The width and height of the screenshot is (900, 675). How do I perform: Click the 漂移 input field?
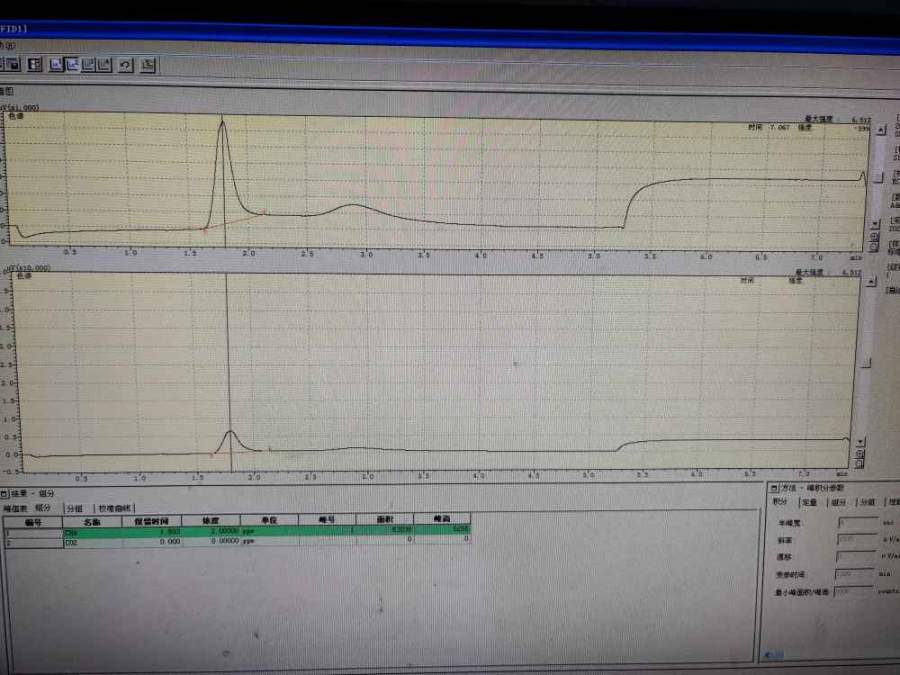click(x=856, y=557)
